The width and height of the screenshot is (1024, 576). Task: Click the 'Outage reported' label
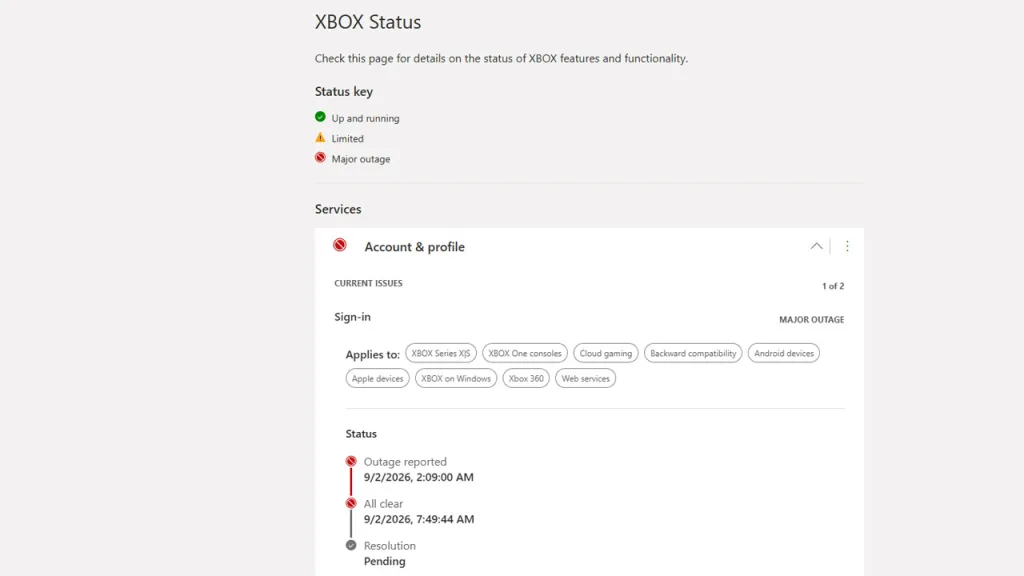click(x=405, y=462)
